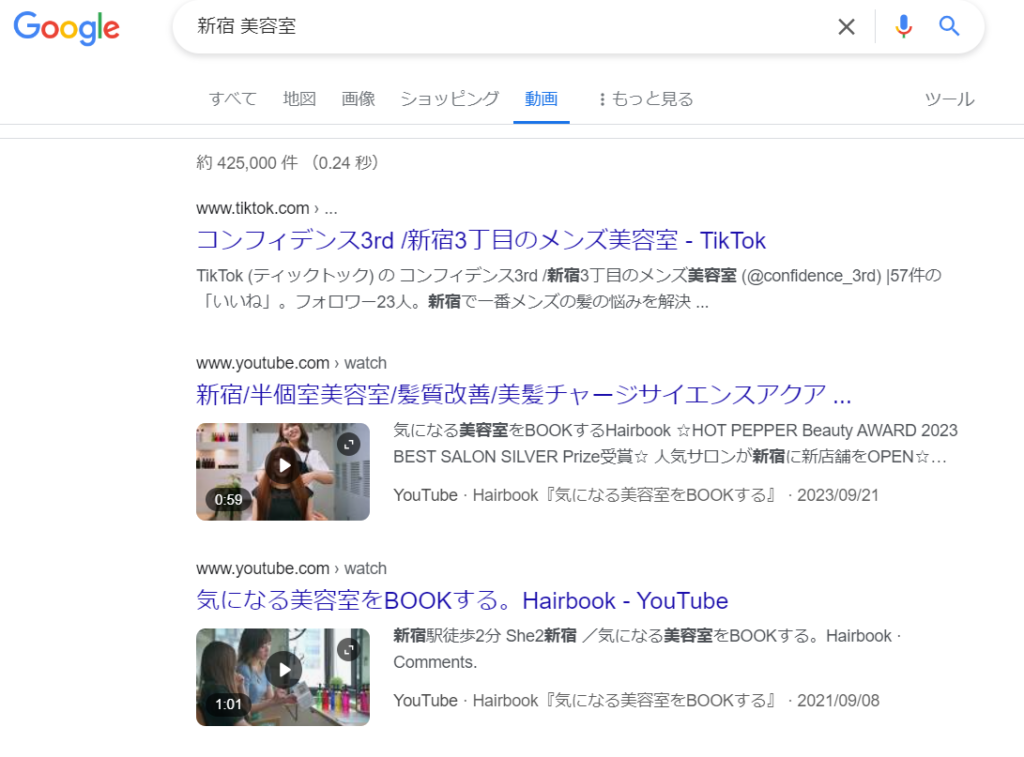This screenshot has height=757, width=1024.
Task: Open the もっと見る dropdown menu
Action: coord(646,99)
